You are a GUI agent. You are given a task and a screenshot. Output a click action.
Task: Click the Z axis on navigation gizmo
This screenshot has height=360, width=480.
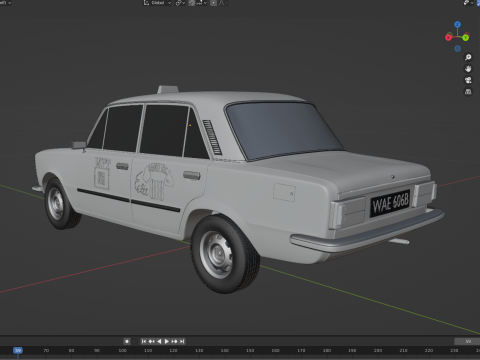457,24
